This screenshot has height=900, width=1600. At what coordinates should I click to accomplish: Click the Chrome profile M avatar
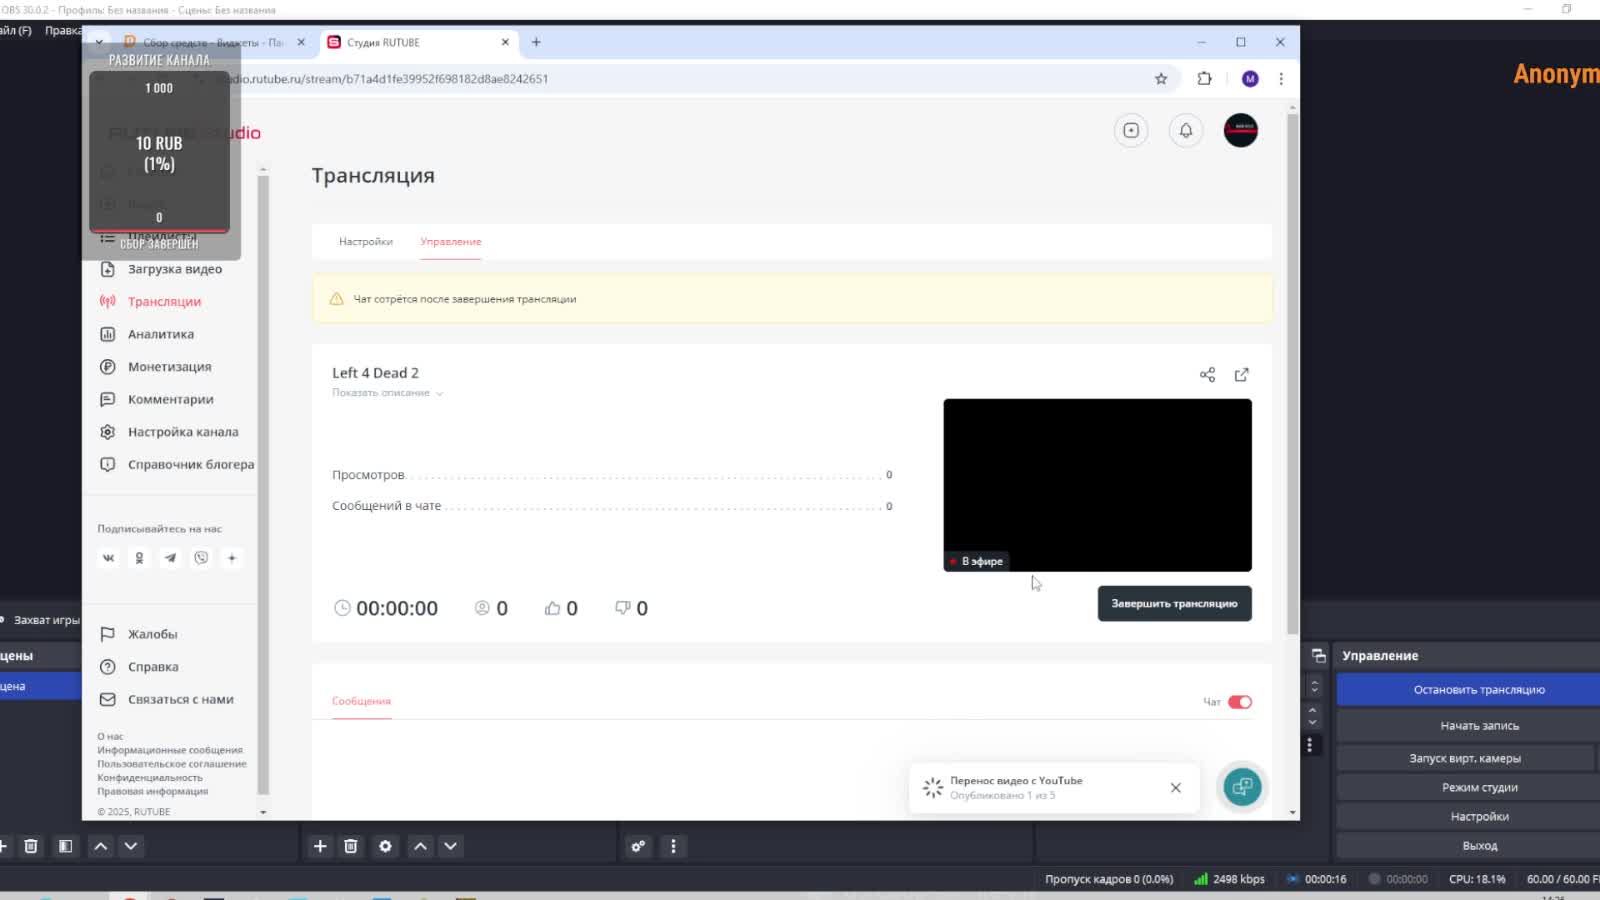[x=1250, y=79]
